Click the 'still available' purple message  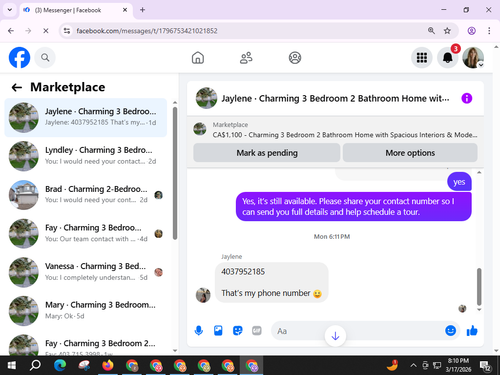pos(353,207)
